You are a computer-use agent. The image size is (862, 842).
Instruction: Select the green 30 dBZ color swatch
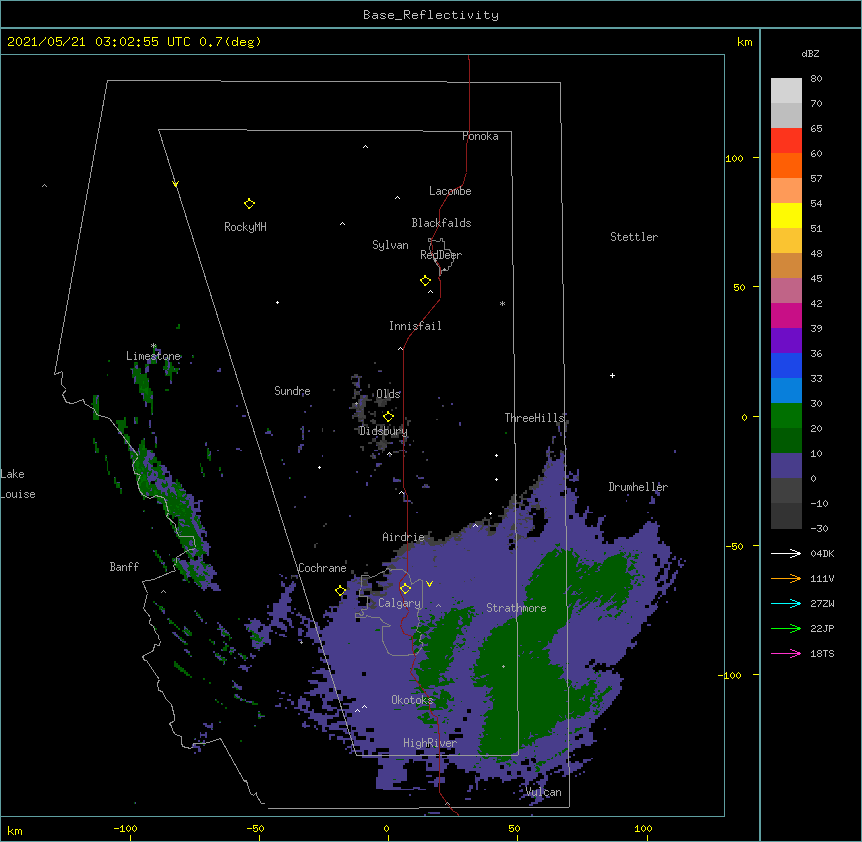click(786, 416)
